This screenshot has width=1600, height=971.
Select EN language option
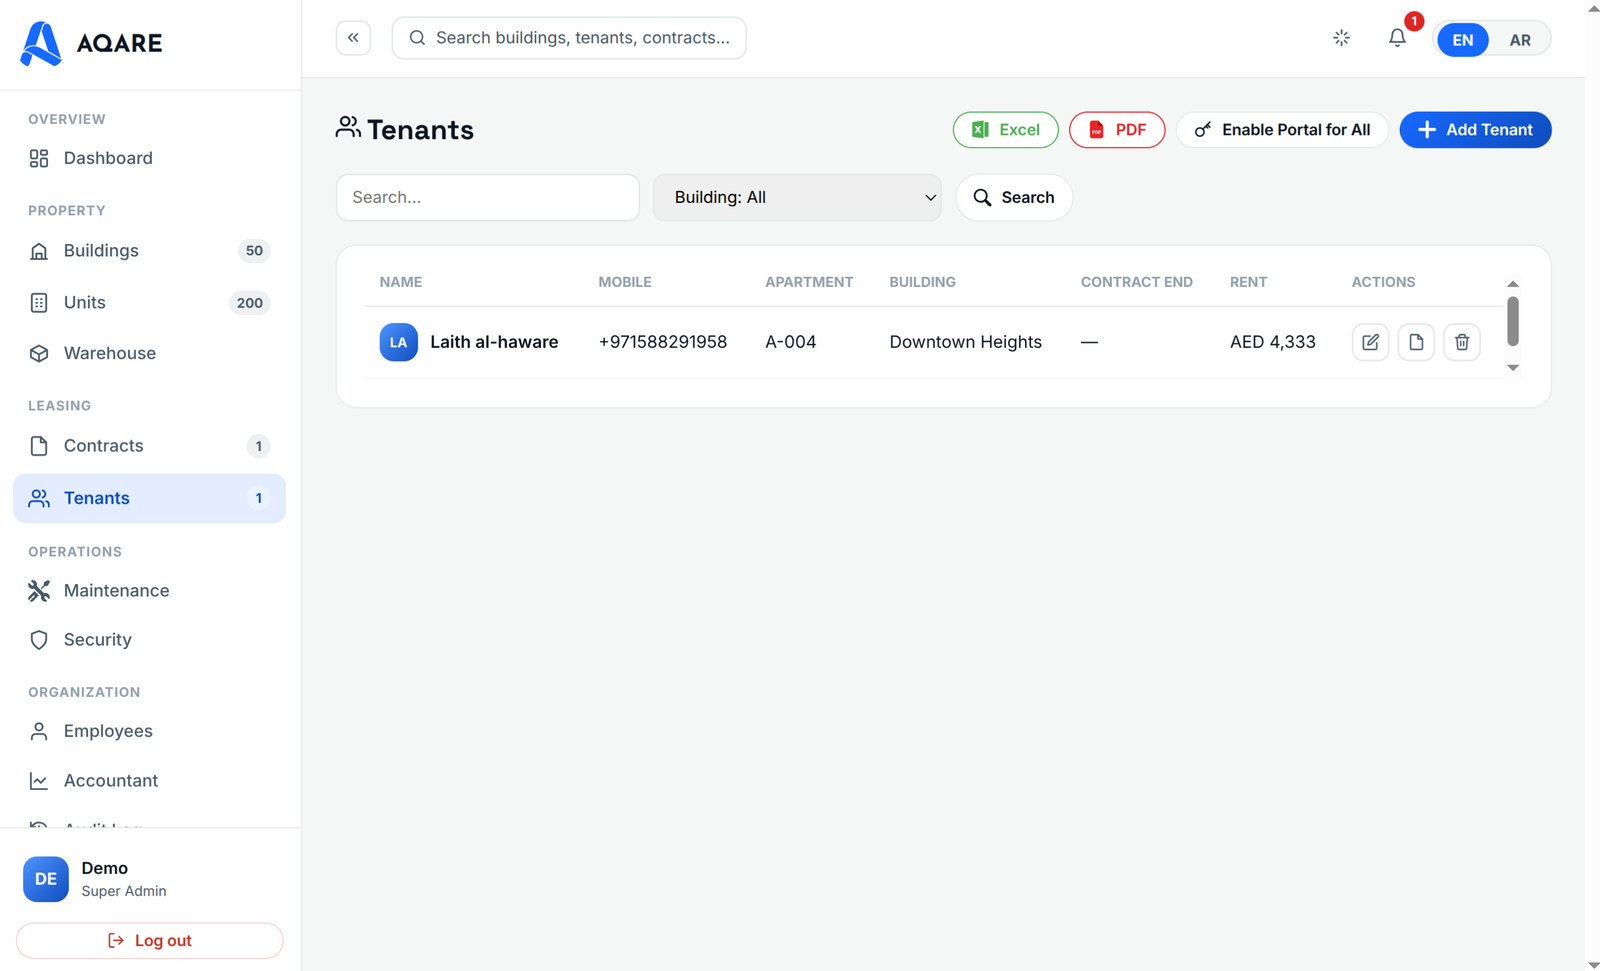point(1463,40)
